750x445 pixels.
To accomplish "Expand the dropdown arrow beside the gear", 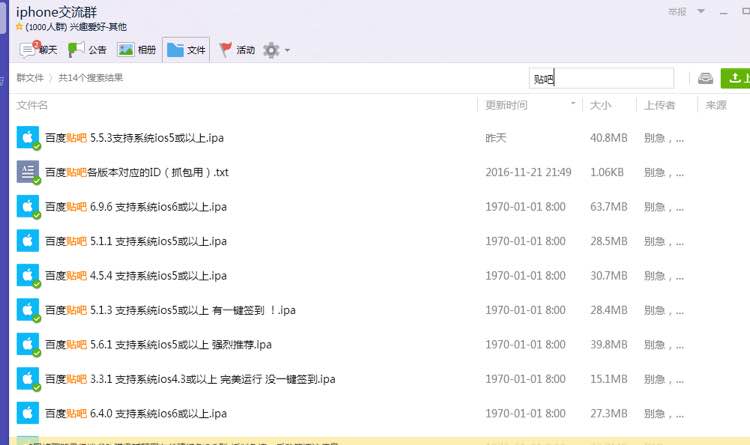I will point(287,50).
